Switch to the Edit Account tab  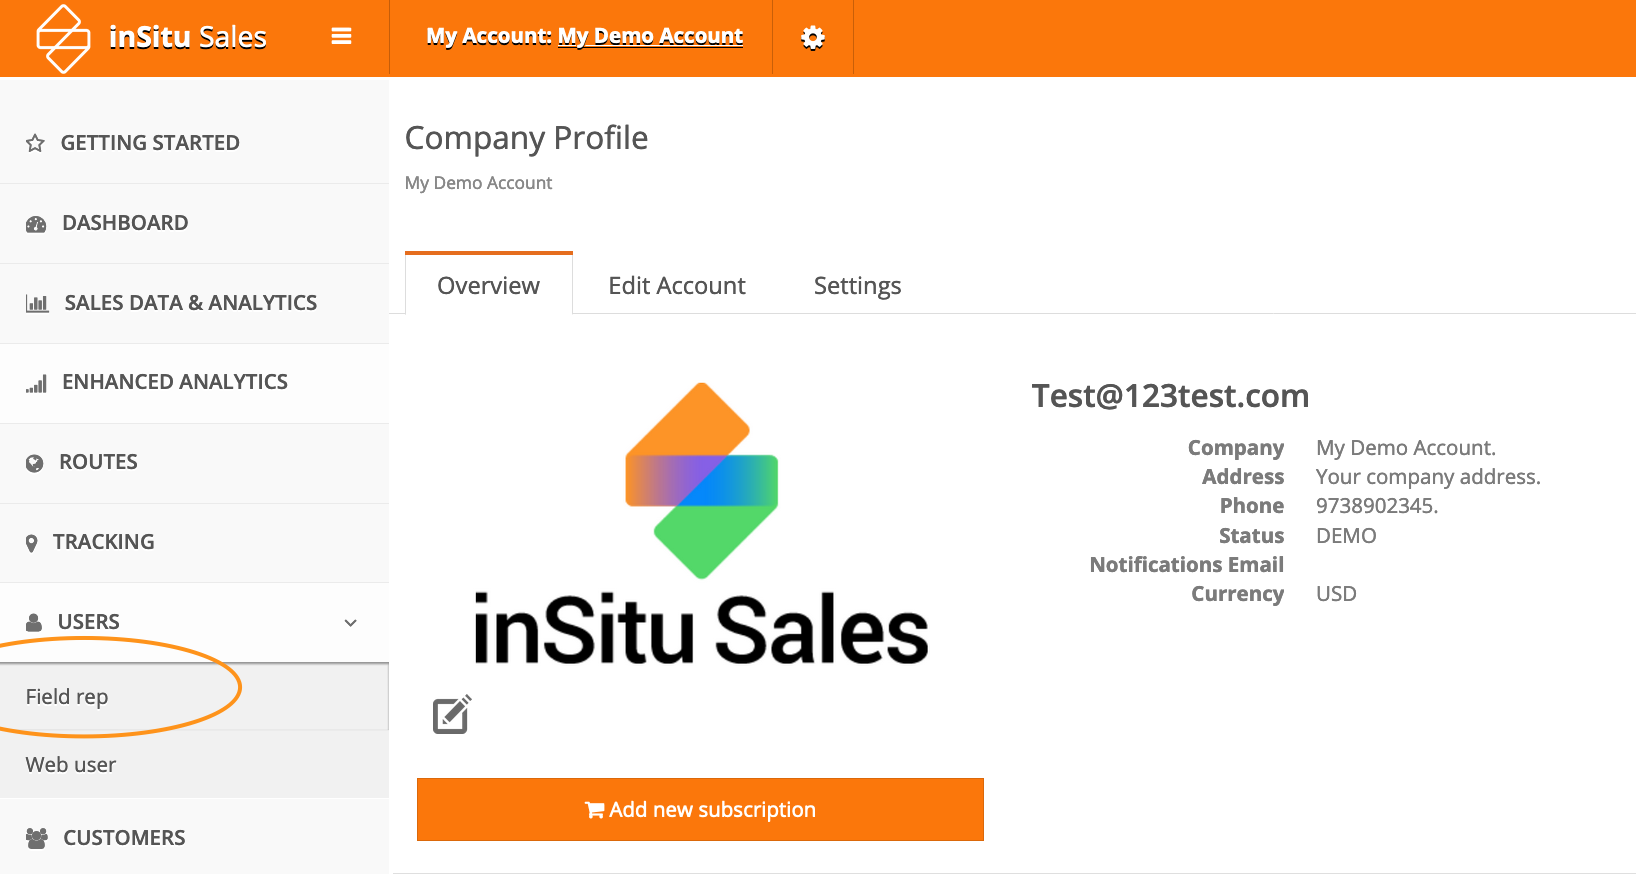677,286
